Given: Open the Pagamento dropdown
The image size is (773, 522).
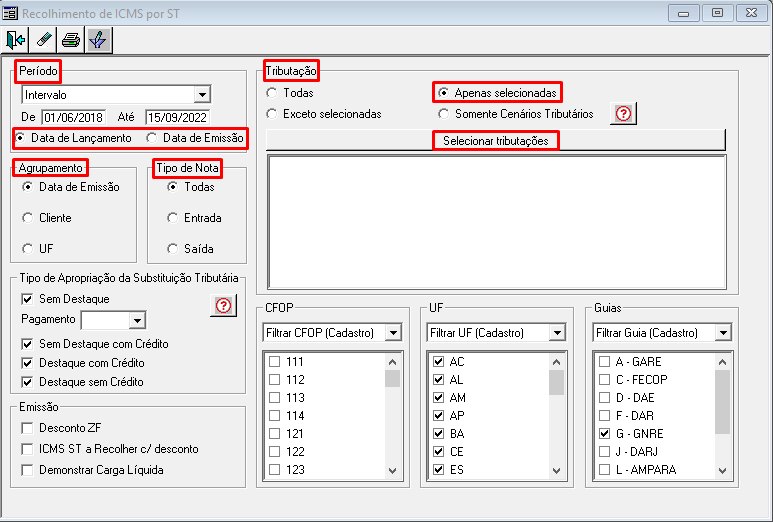Looking at the screenshot, I should (137, 320).
